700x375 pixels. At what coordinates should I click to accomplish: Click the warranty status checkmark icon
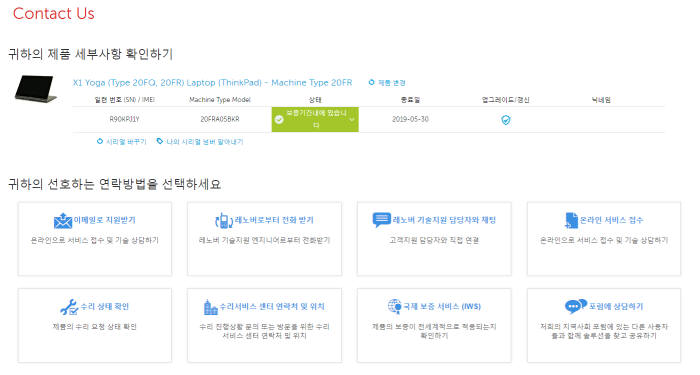point(279,120)
